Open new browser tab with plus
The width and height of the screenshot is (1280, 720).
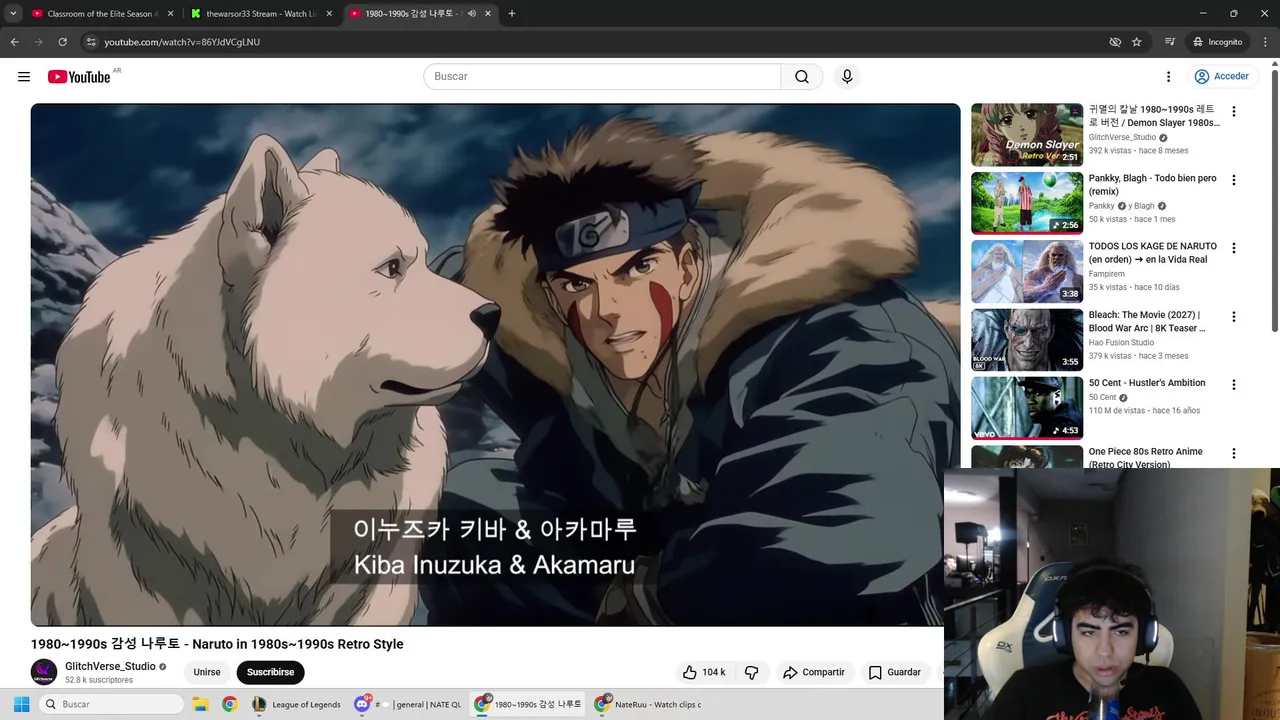512,14
